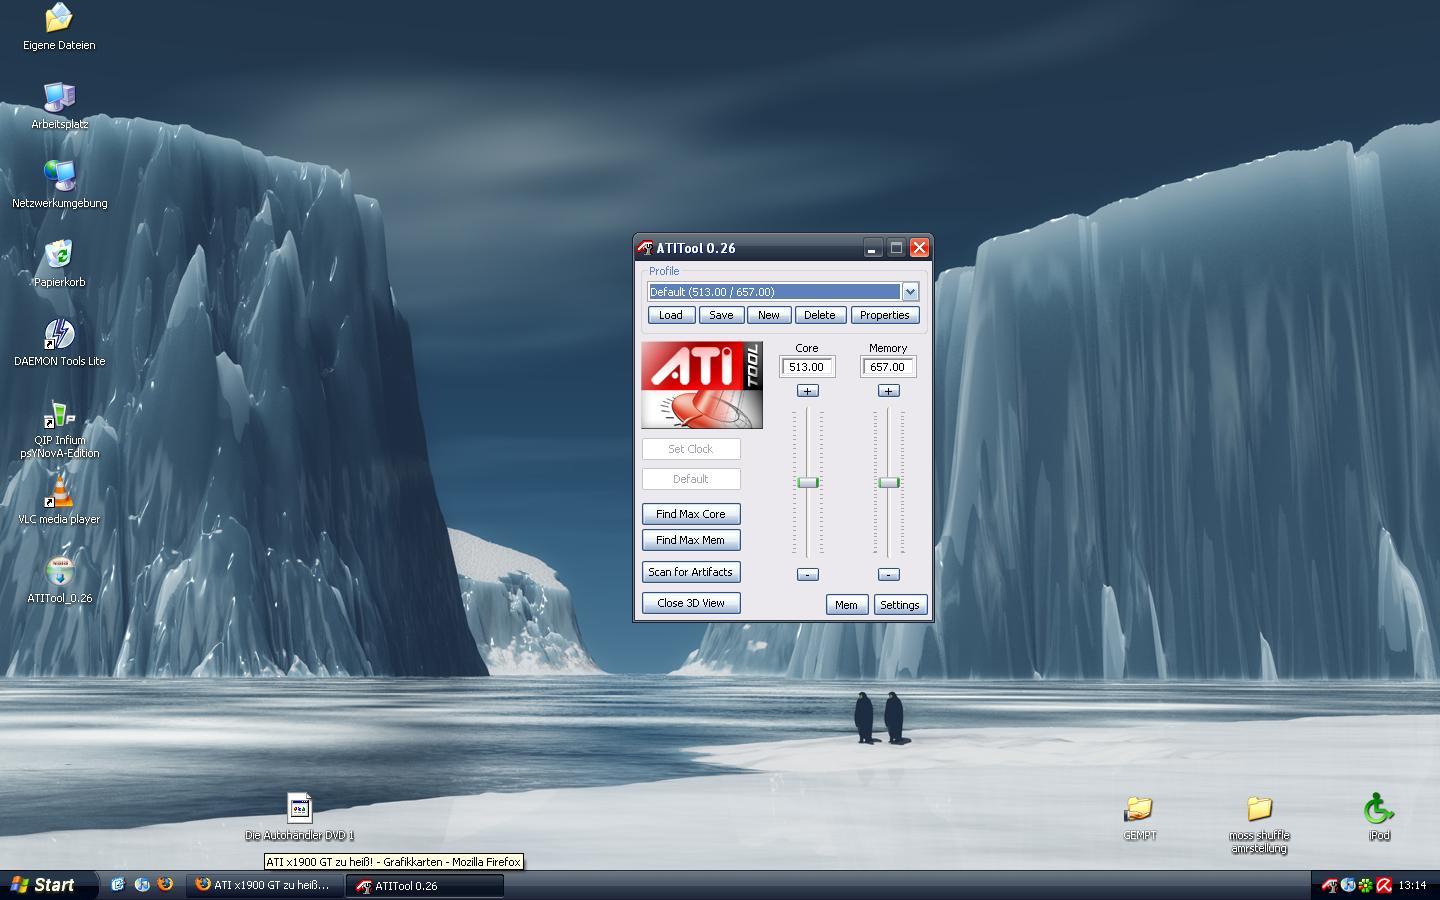Screen dimensions: 1440x900
Task: Click Close 3D View button
Action: tap(691, 603)
